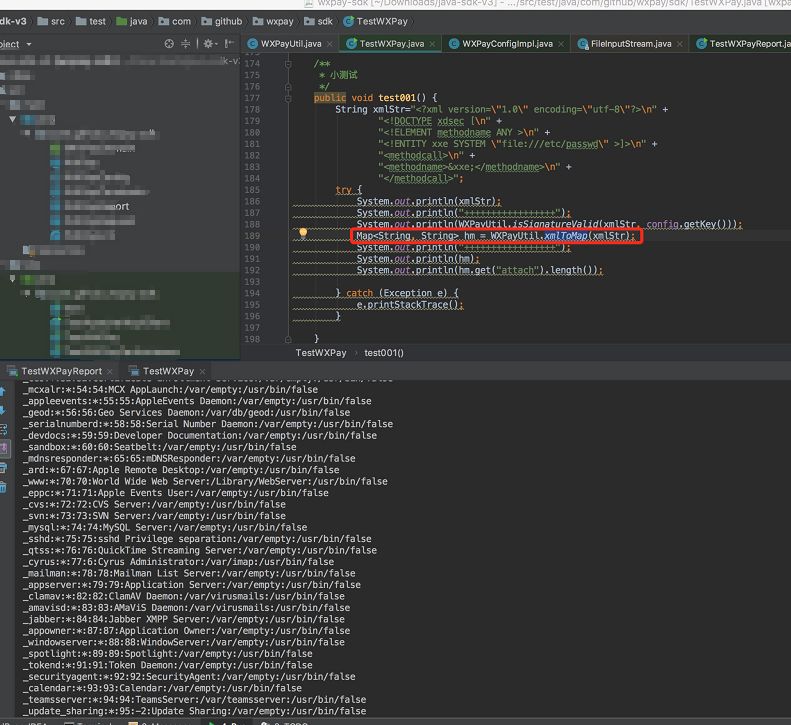The image size is (791, 725).
Task: Open the github breadcrumb package
Action: [222, 22]
